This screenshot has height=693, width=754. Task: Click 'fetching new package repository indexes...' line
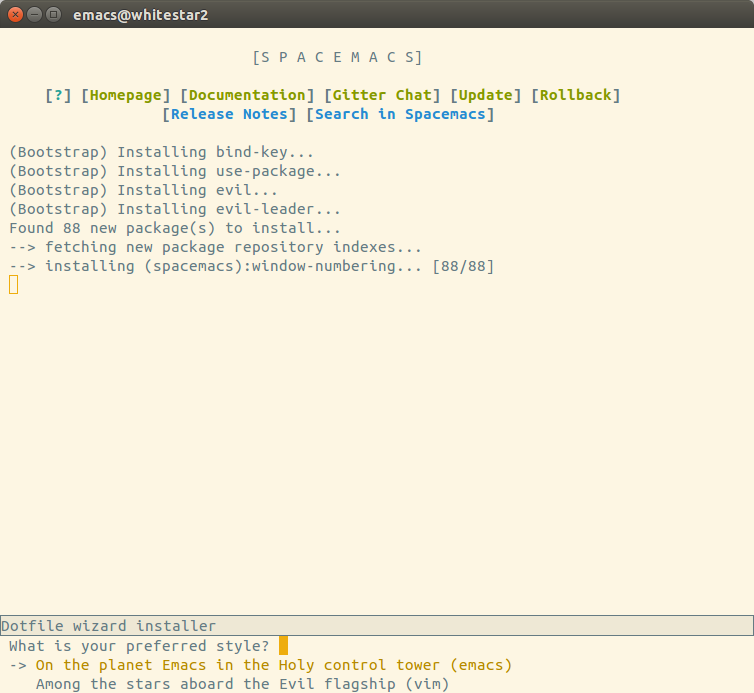(x=215, y=247)
